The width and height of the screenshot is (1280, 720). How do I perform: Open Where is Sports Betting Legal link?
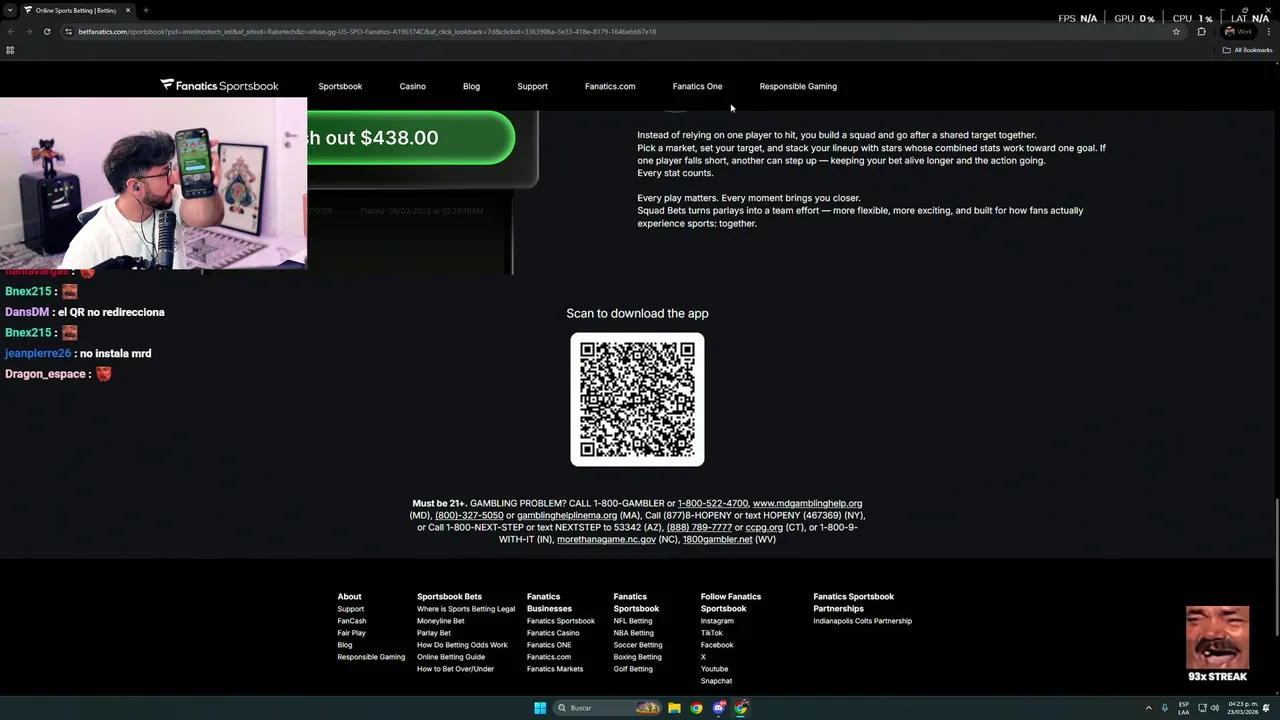[466, 609]
